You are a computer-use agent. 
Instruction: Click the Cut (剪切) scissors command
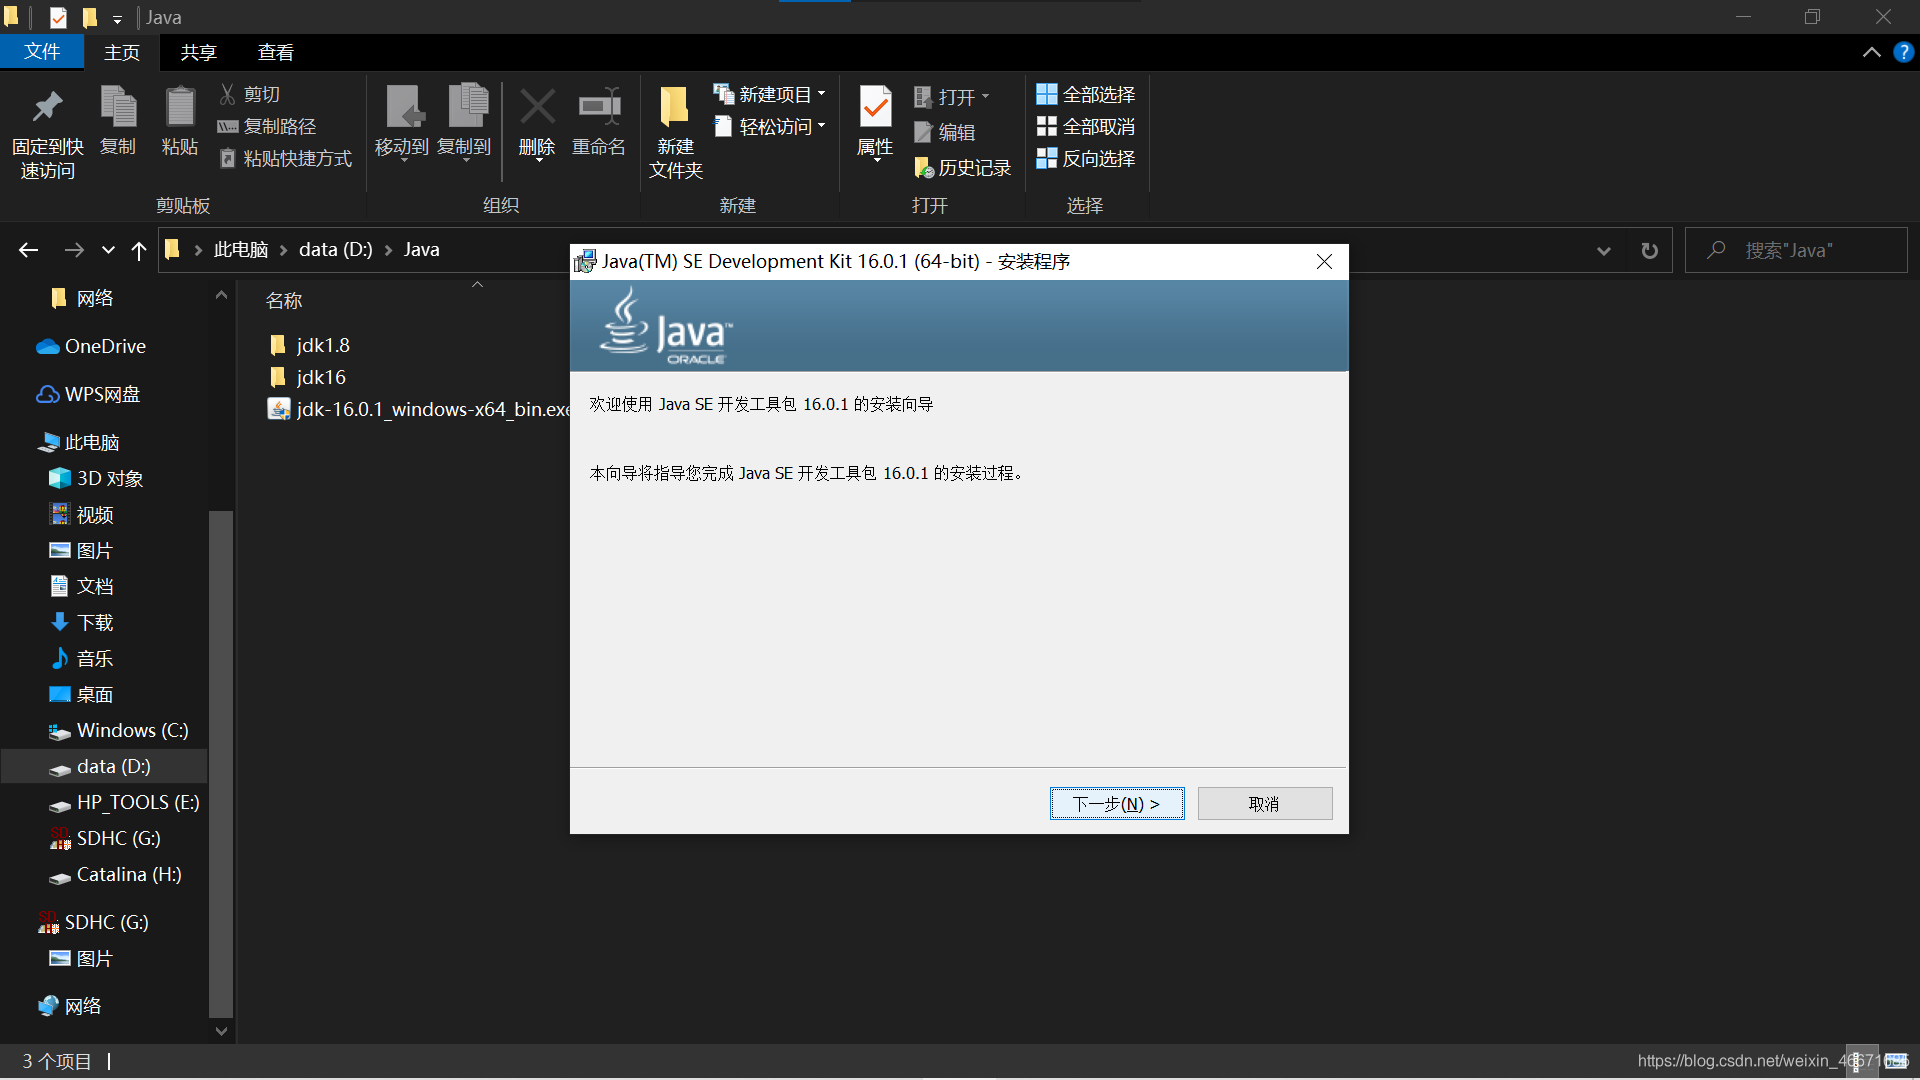point(250,94)
